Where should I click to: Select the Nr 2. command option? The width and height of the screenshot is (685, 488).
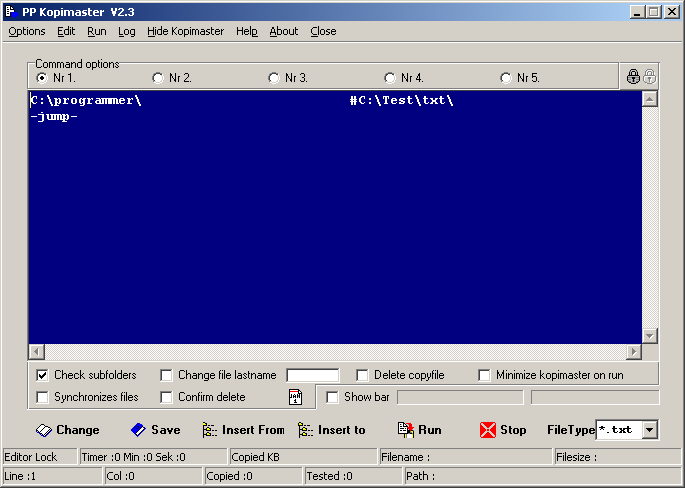[x=158, y=78]
